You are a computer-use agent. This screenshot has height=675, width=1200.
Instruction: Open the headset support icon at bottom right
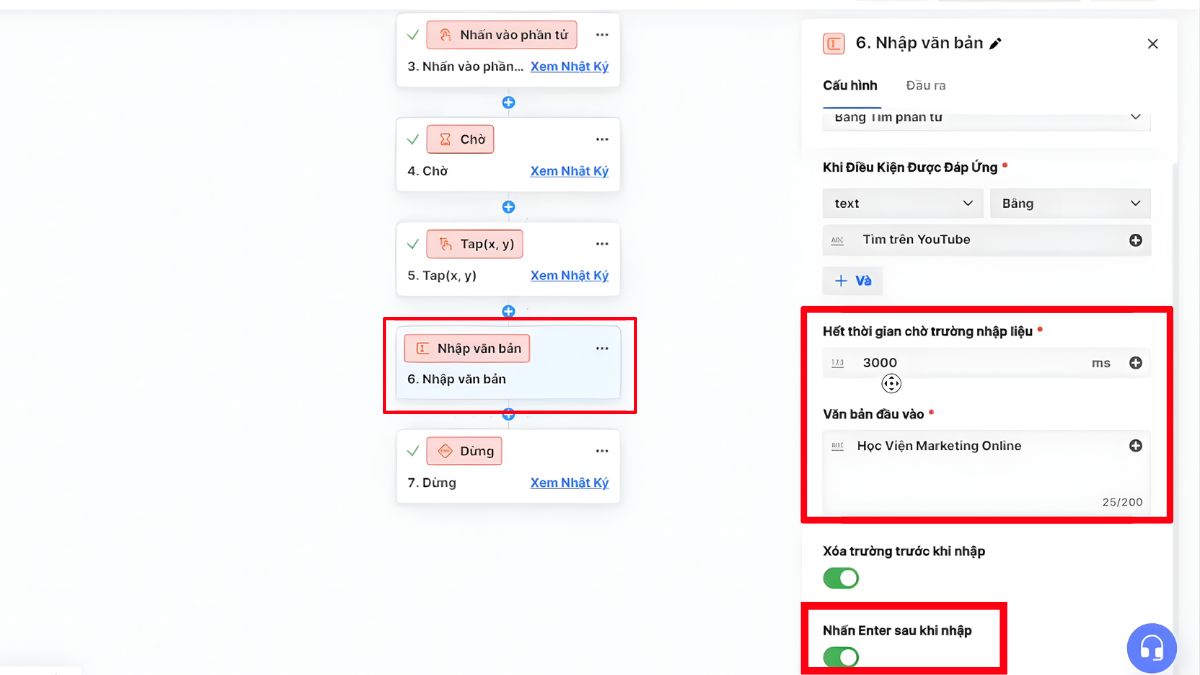click(x=1151, y=648)
